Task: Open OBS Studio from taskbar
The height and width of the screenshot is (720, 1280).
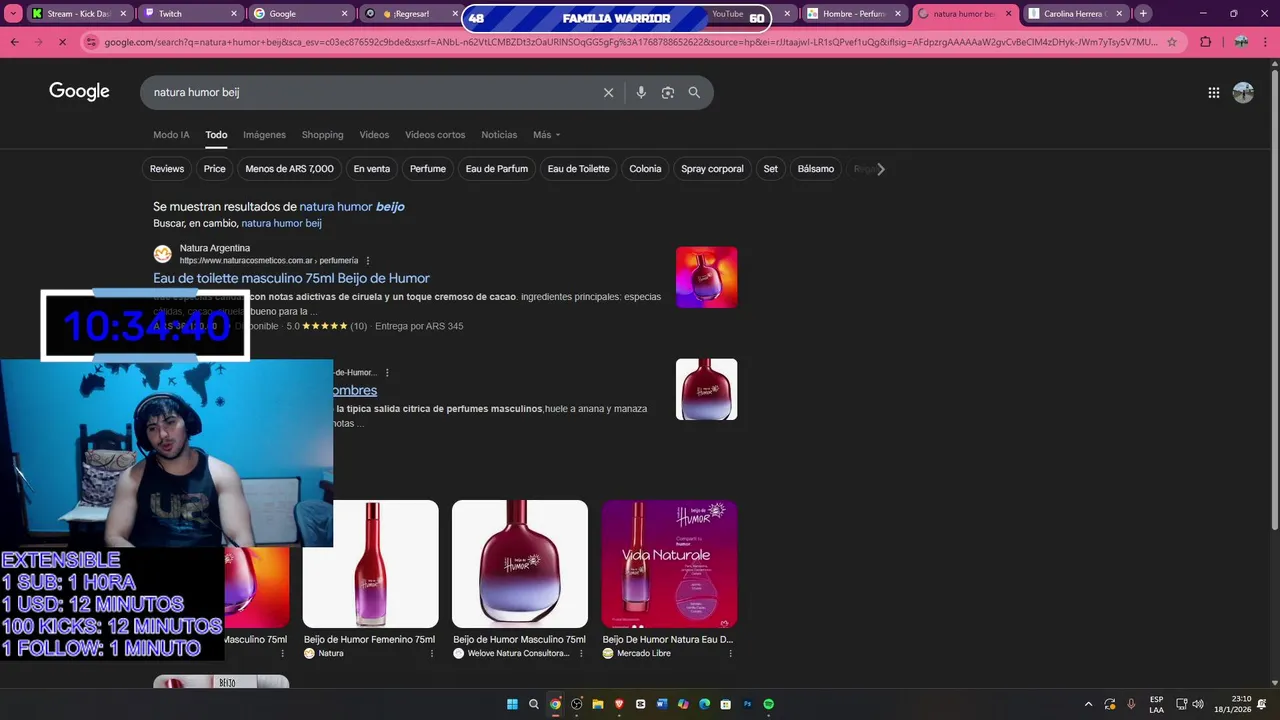Action: [577, 704]
